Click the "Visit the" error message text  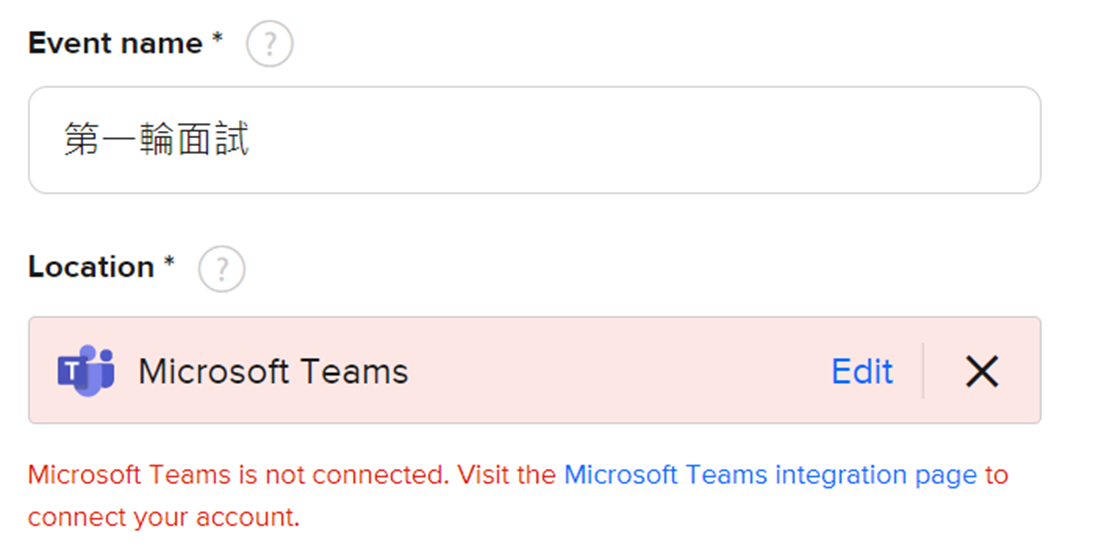tap(507, 475)
